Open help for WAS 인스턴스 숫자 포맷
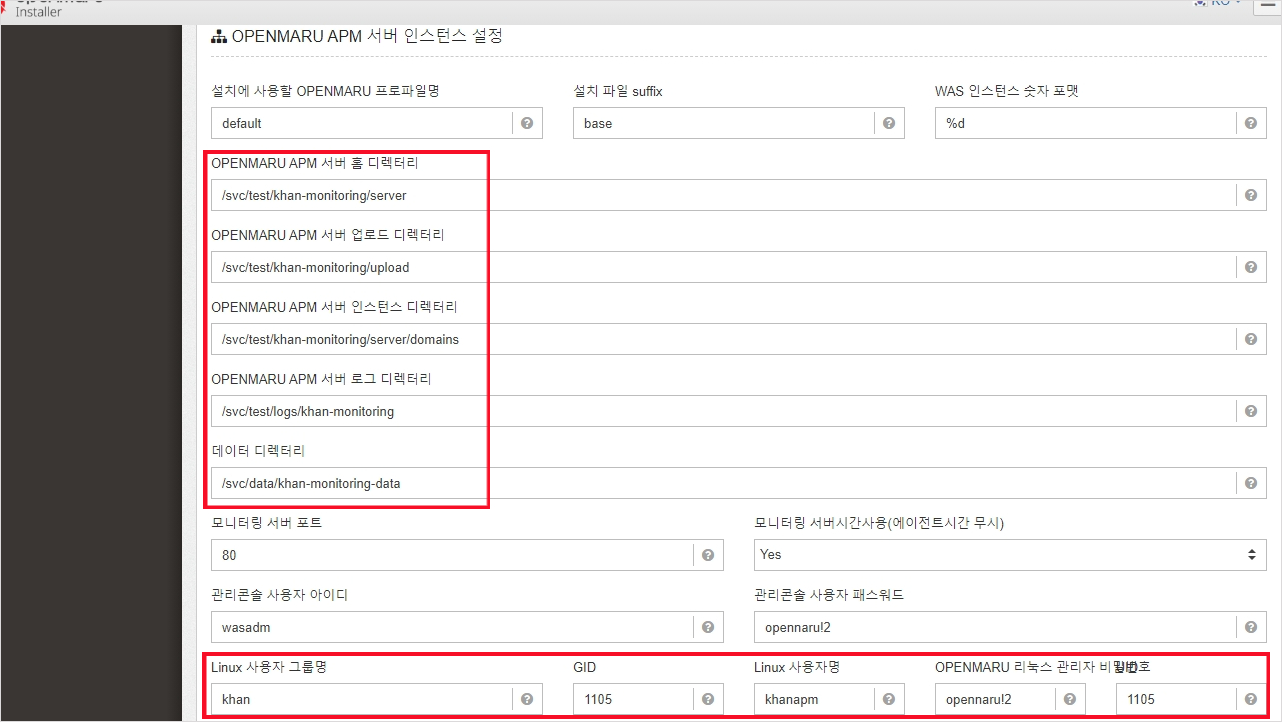This screenshot has height=722, width=1282. (x=1251, y=124)
